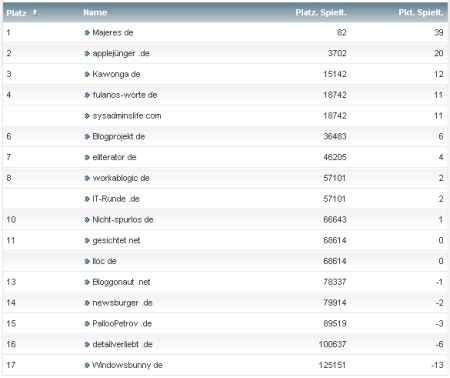Select points value 20 for applejünger

click(x=438, y=53)
